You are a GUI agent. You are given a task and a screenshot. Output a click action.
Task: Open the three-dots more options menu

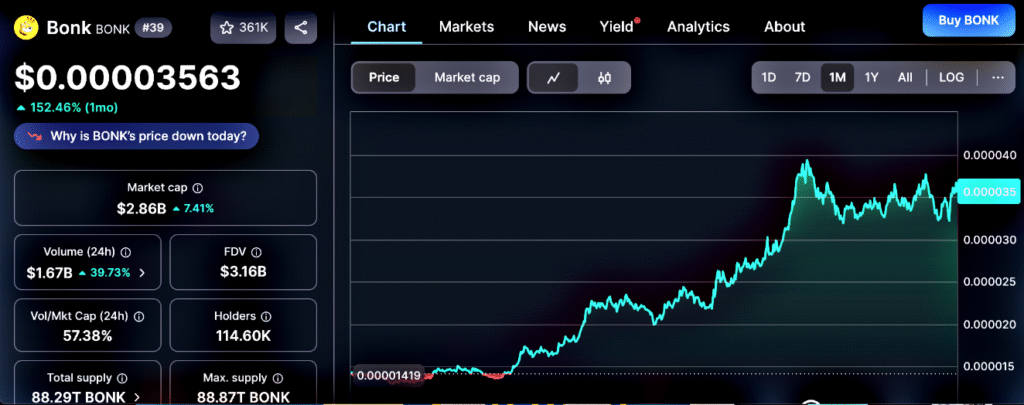[x=998, y=77]
